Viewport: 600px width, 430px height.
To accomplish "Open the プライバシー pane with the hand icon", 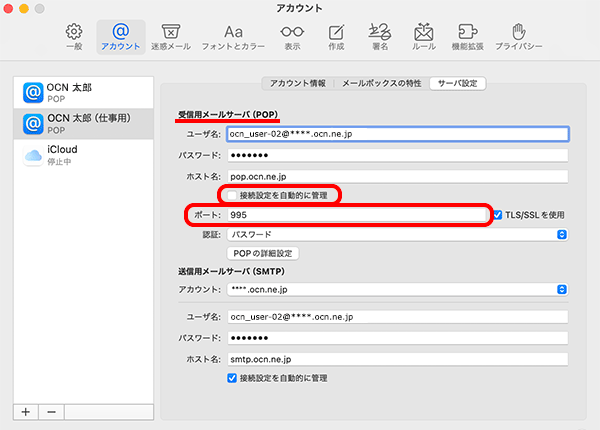I will pyautogui.click(x=518, y=37).
